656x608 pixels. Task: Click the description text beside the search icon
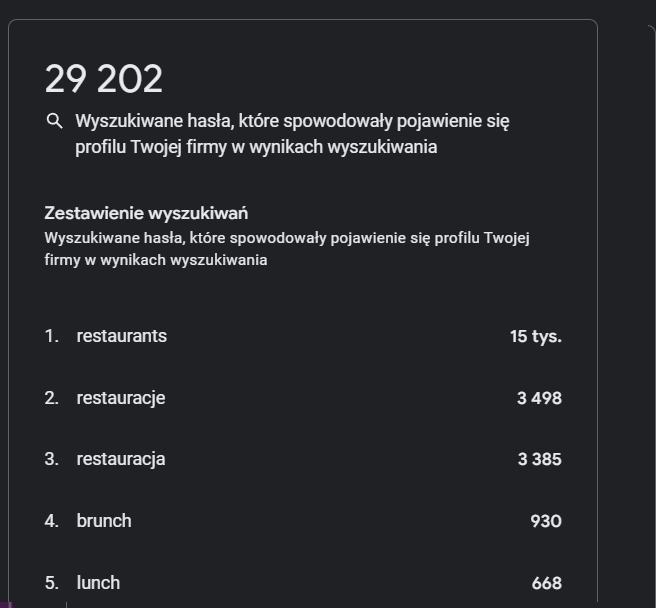tap(292, 134)
